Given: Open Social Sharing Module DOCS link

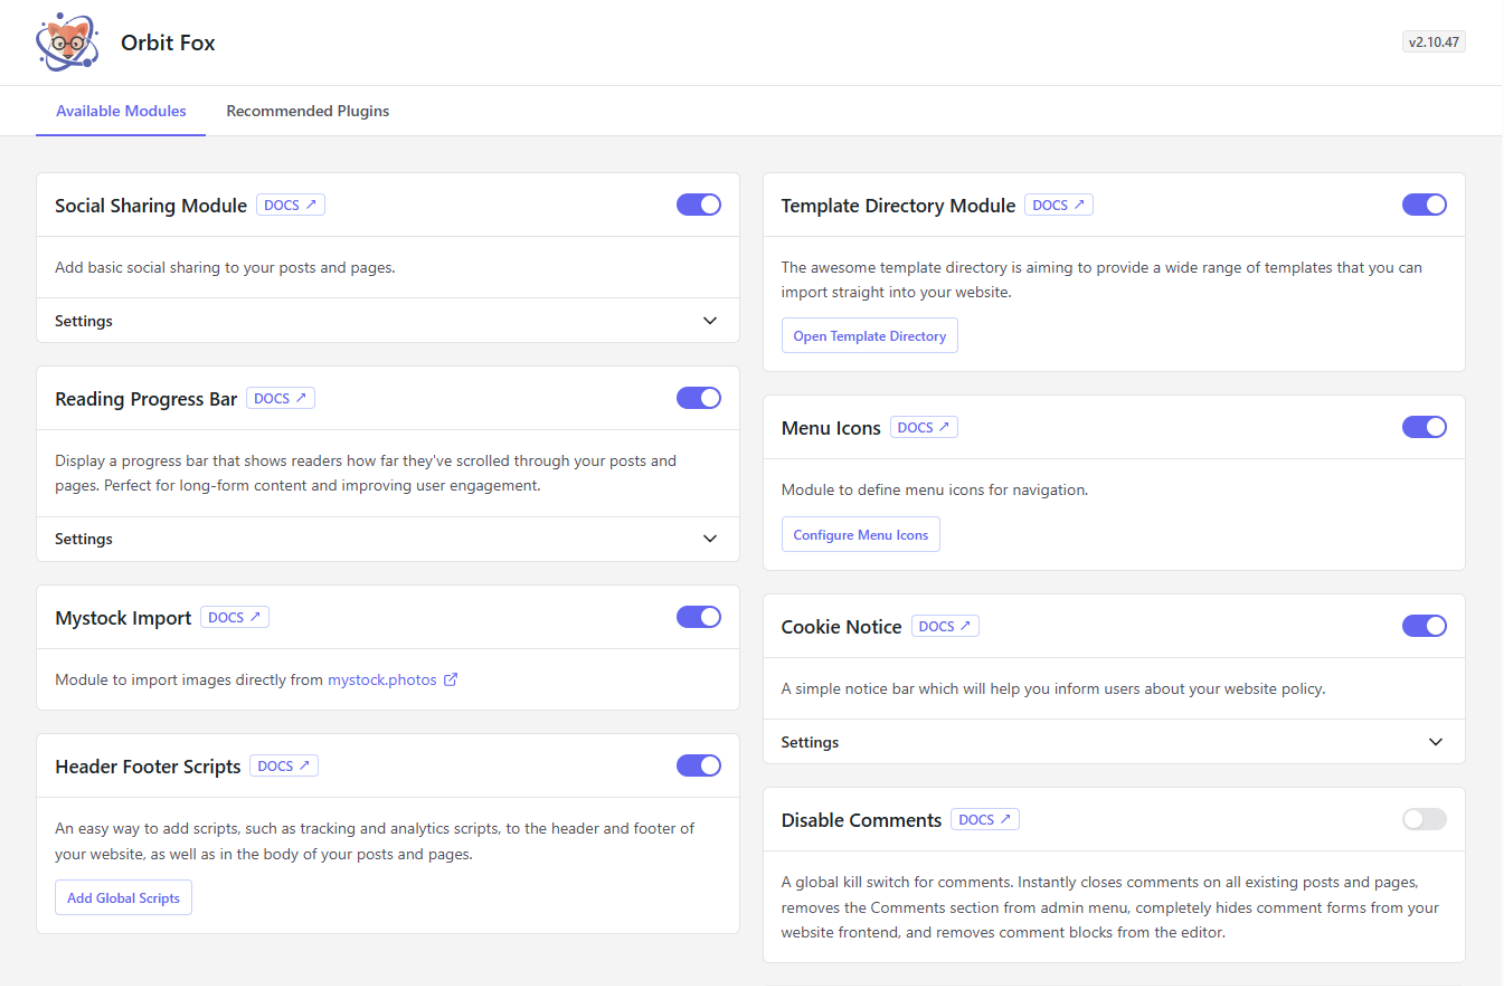Looking at the screenshot, I should [290, 205].
